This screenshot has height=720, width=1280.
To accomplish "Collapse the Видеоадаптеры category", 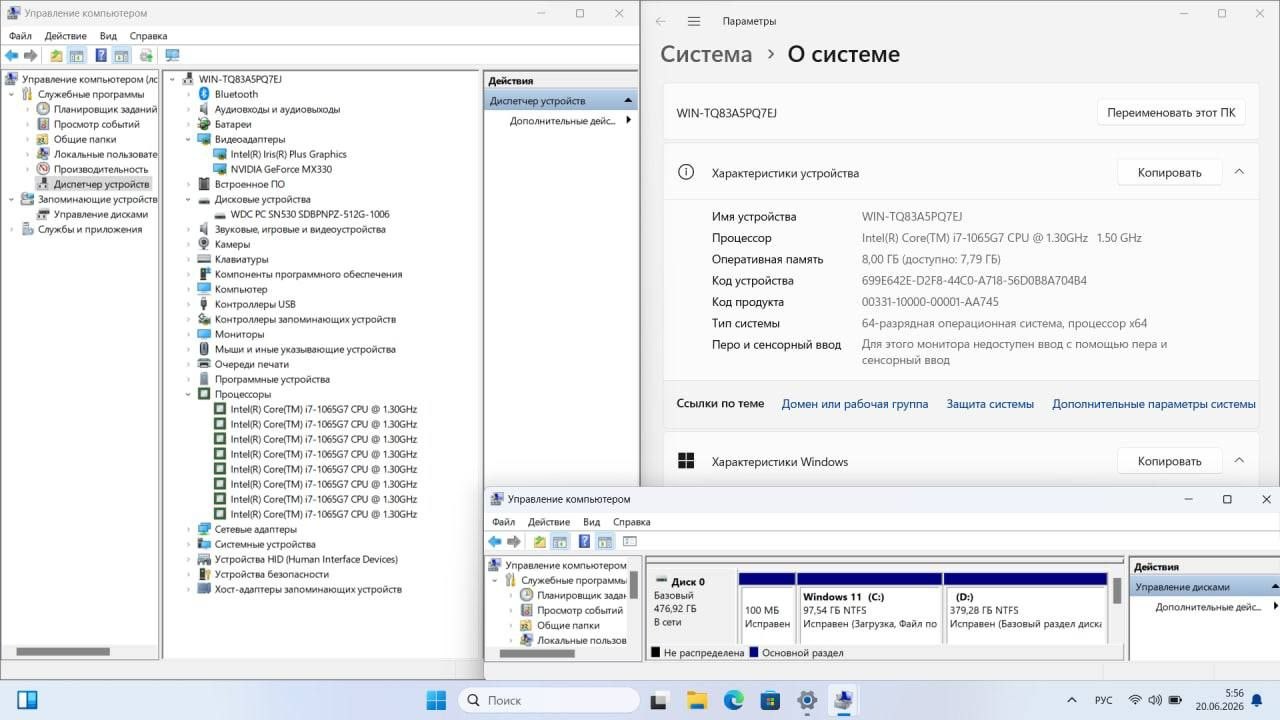I will coord(188,139).
